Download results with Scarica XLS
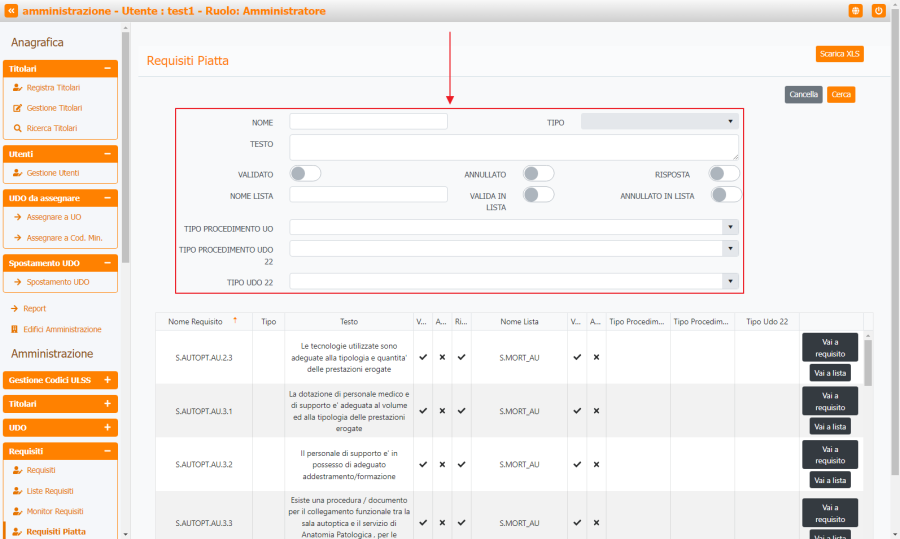Image resolution: width=900 pixels, height=539 pixels. tap(839, 54)
